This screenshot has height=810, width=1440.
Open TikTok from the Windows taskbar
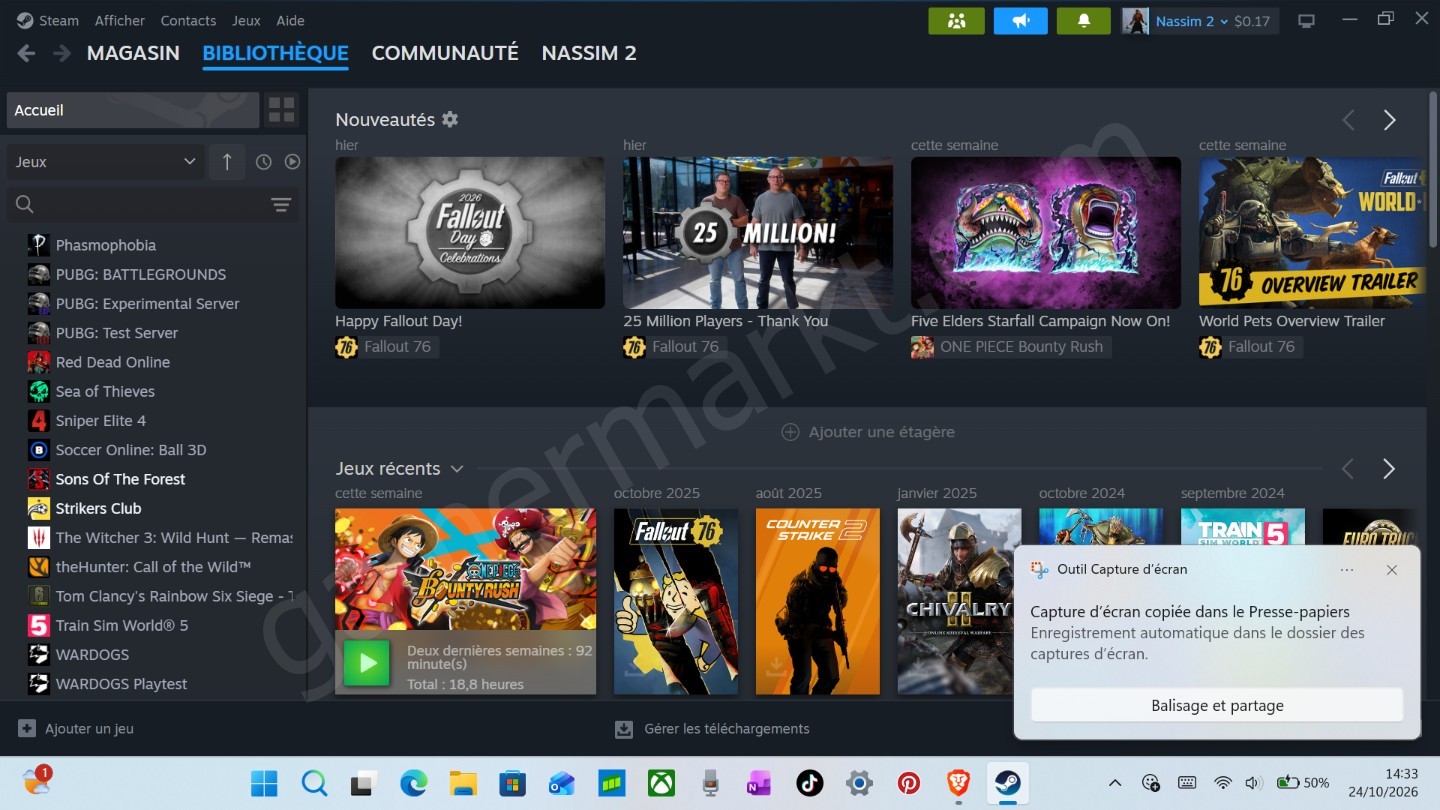810,783
